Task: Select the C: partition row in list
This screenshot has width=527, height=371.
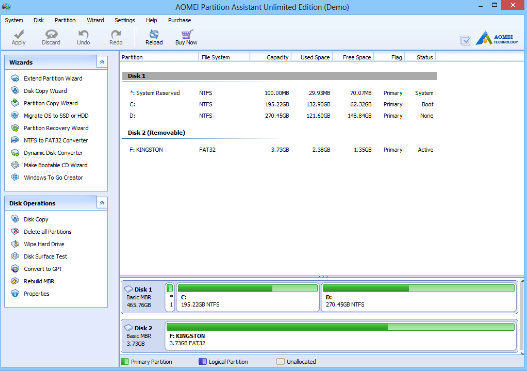Action: tap(279, 105)
